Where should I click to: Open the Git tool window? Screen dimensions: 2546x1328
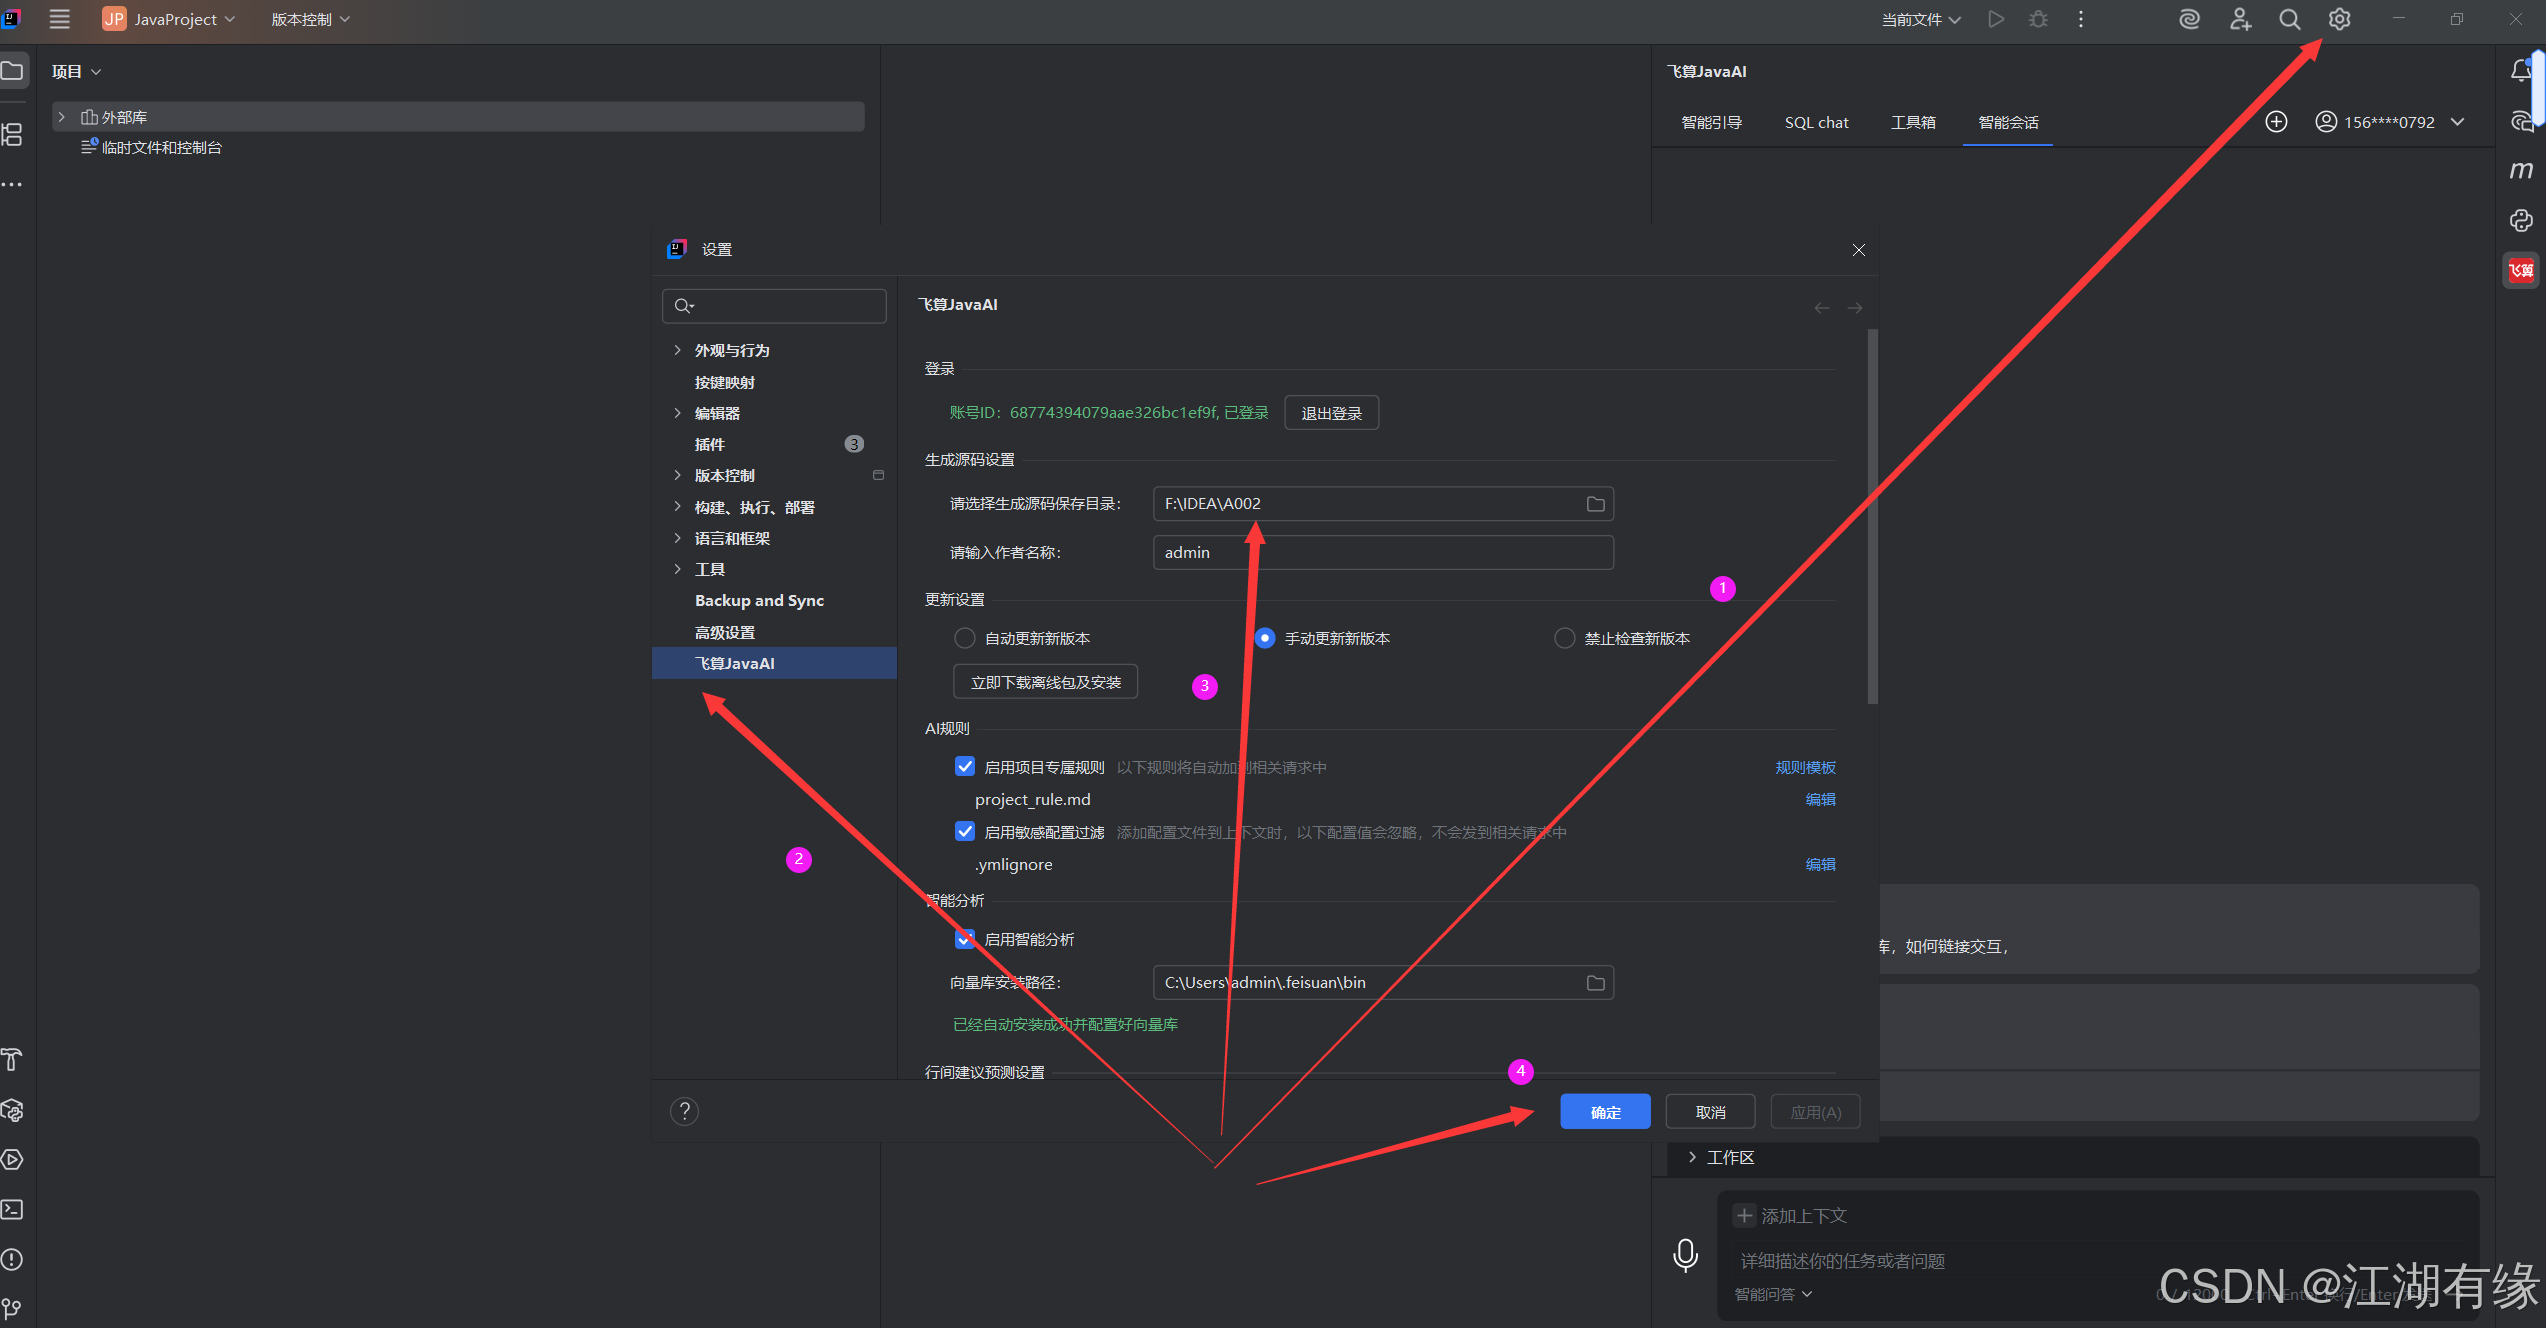click(x=12, y=1309)
